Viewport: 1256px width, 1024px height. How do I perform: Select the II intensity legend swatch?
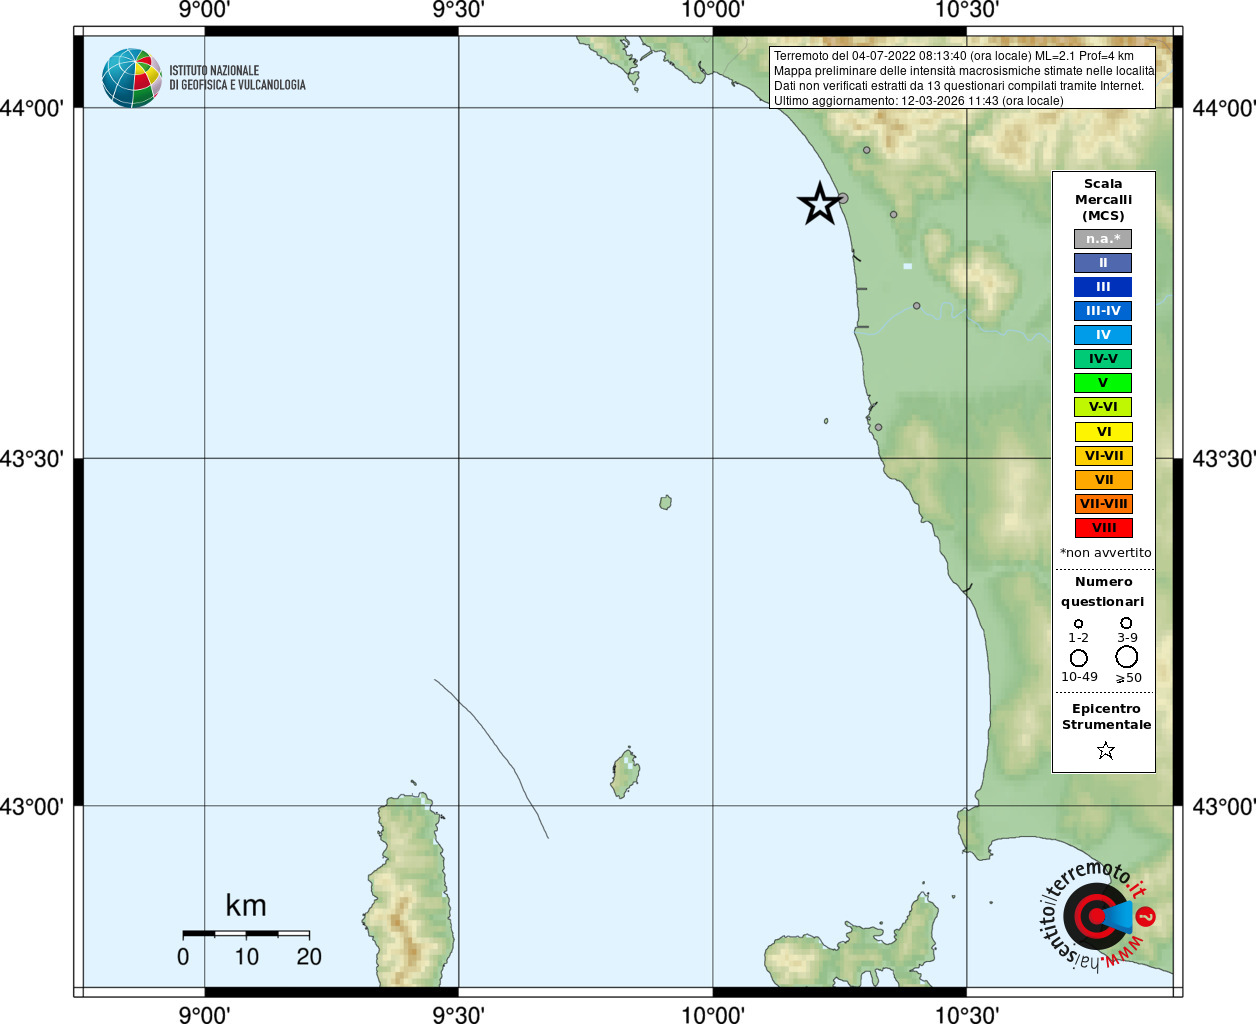click(1103, 263)
